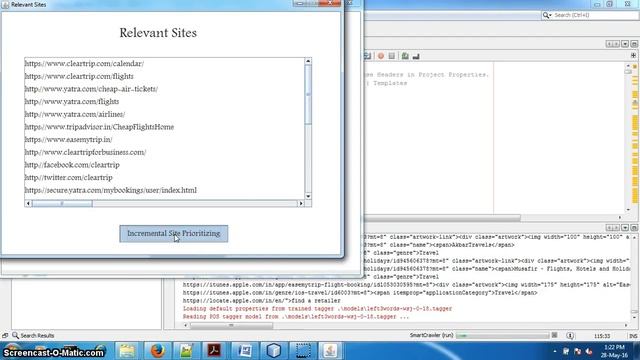Open Windows Explorer from the taskbar
Viewport: 640px width, 360px height.
click(127, 351)
